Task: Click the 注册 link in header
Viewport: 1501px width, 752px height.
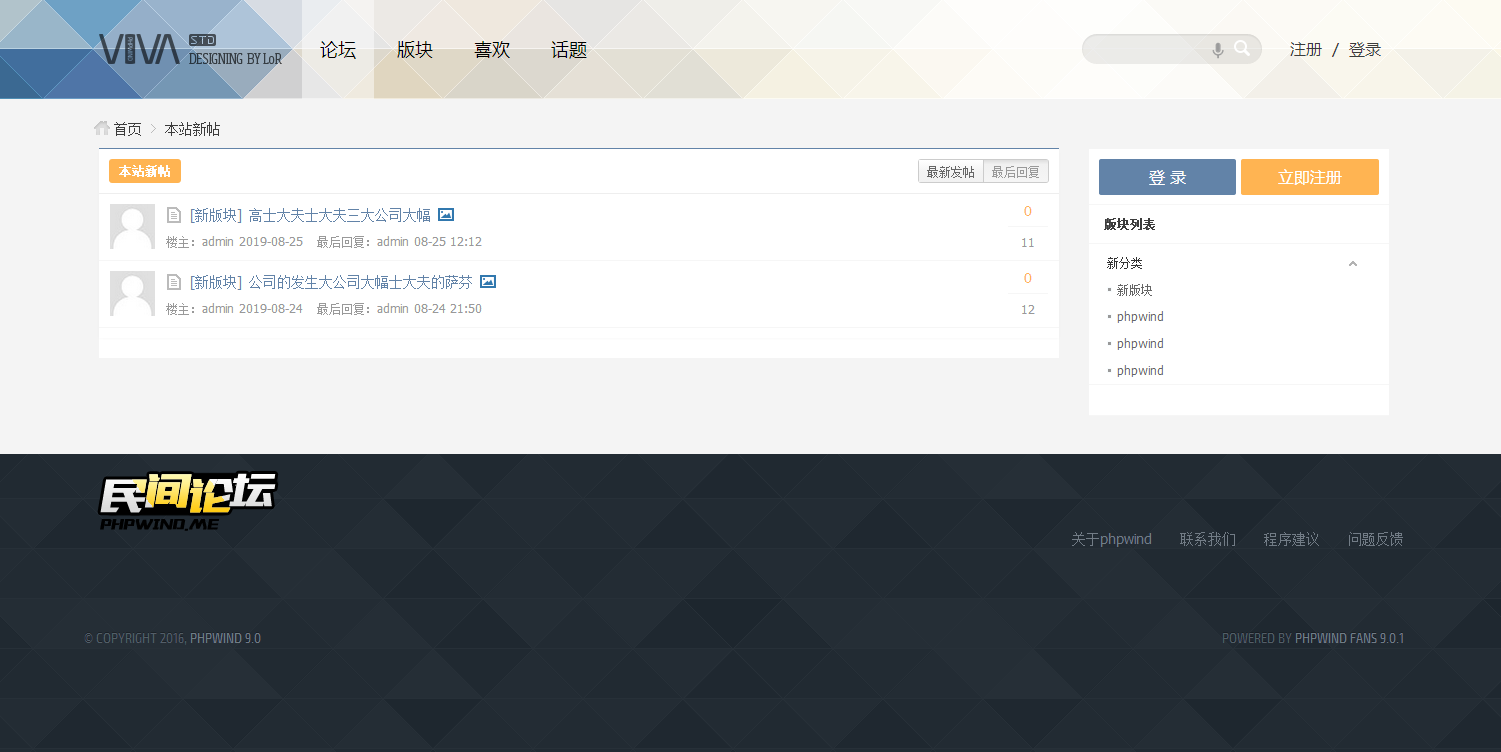Action: (1306, 49)
